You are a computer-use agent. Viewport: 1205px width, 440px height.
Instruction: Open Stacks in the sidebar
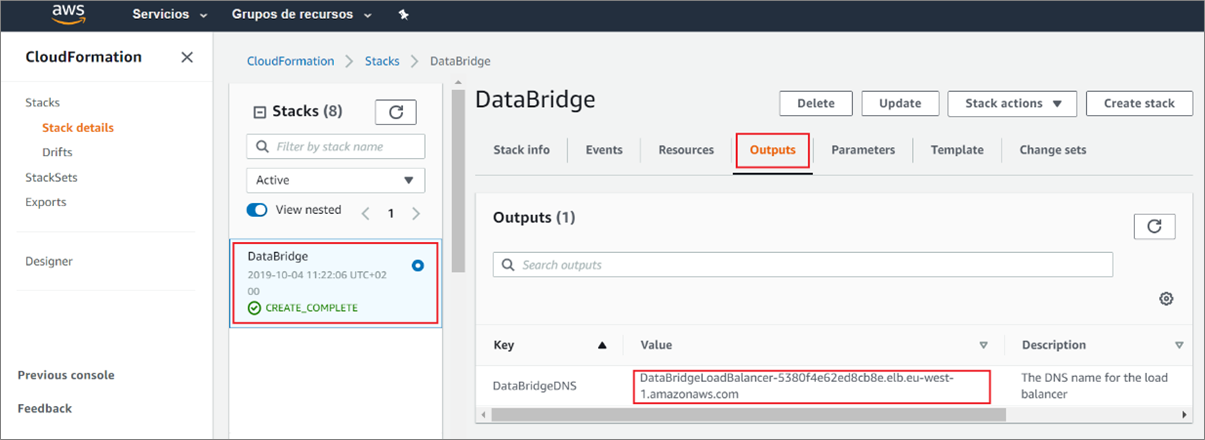point(43,102)
